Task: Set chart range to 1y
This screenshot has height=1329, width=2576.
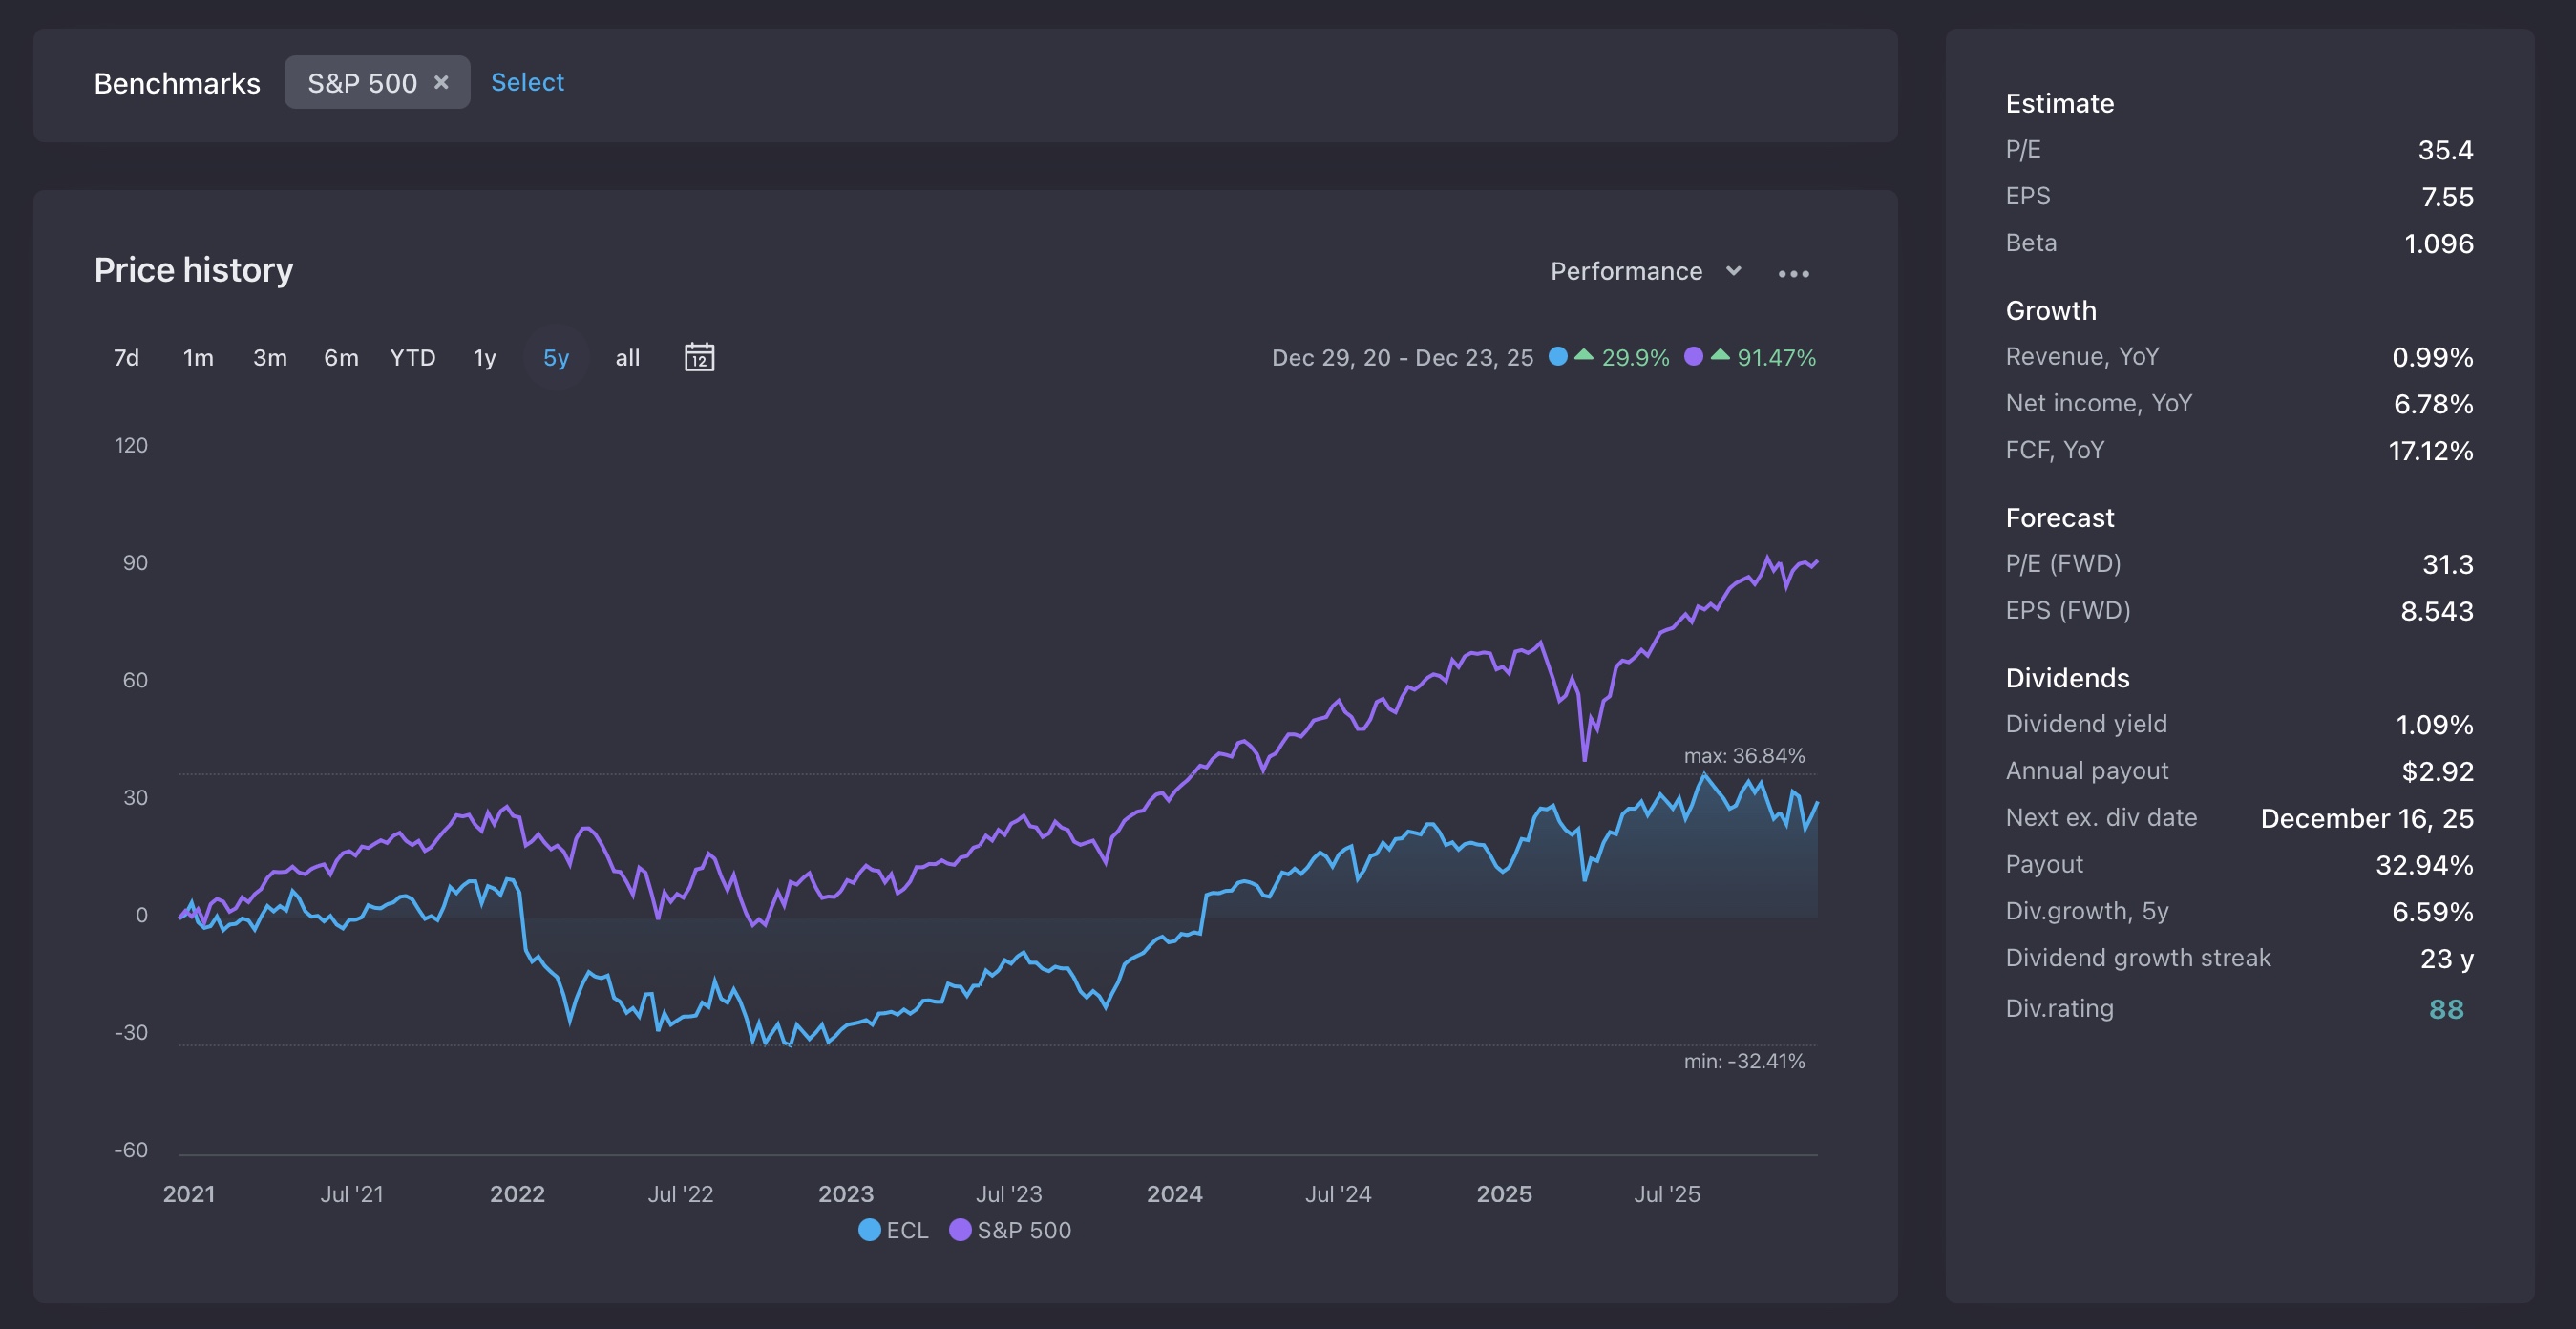Action: point(484,357)
